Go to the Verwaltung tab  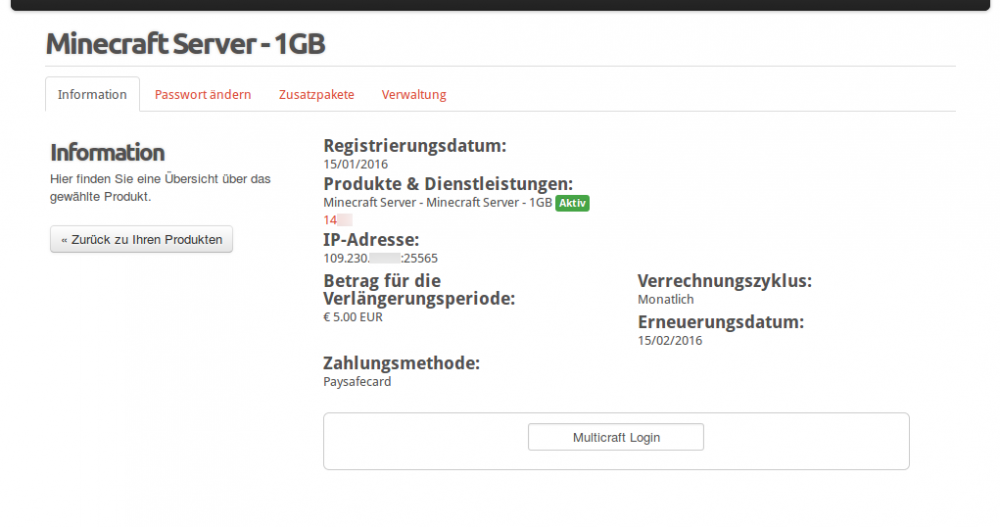[x=414, y=95]
